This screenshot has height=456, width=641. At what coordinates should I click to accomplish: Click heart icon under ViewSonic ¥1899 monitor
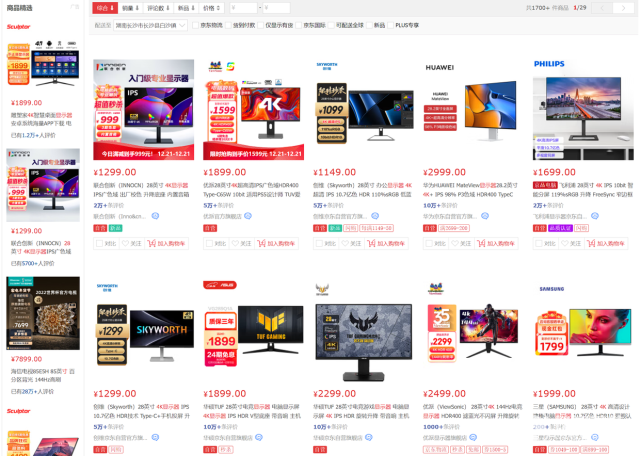click(242, 243)
